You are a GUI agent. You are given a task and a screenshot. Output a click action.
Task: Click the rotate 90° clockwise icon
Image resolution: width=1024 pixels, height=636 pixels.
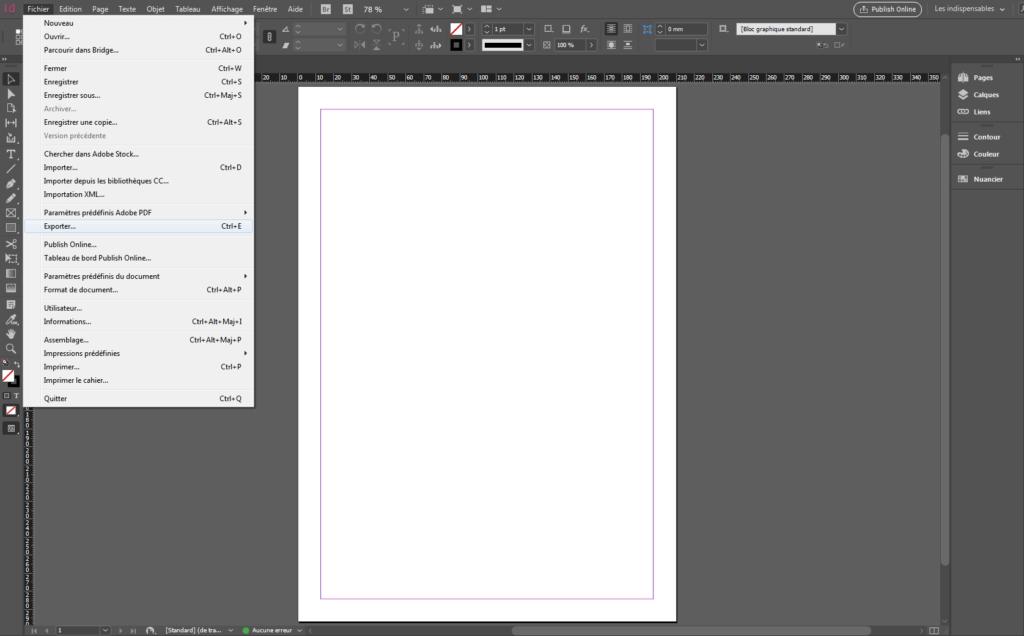pos(360,29)
